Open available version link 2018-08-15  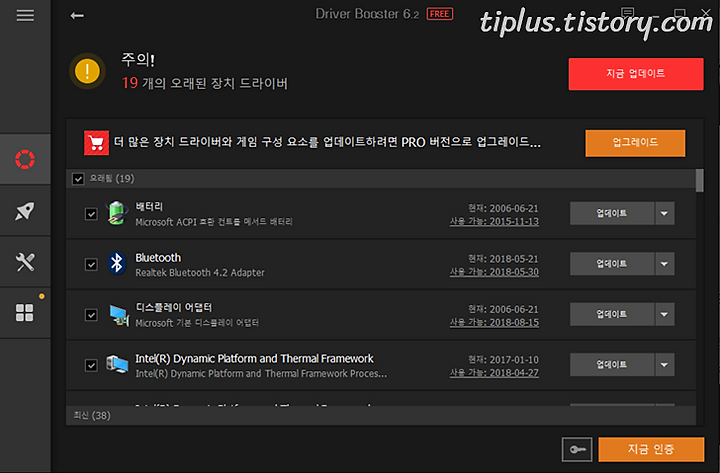(494, 322)
